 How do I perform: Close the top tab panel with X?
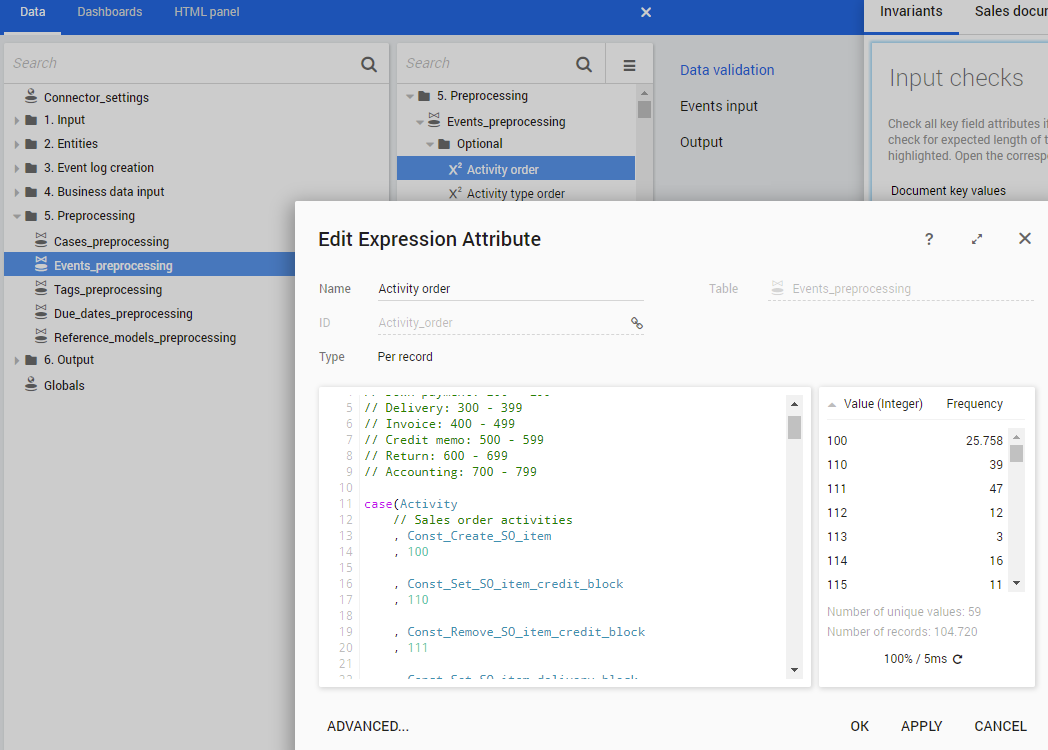[x=646, y=12]
